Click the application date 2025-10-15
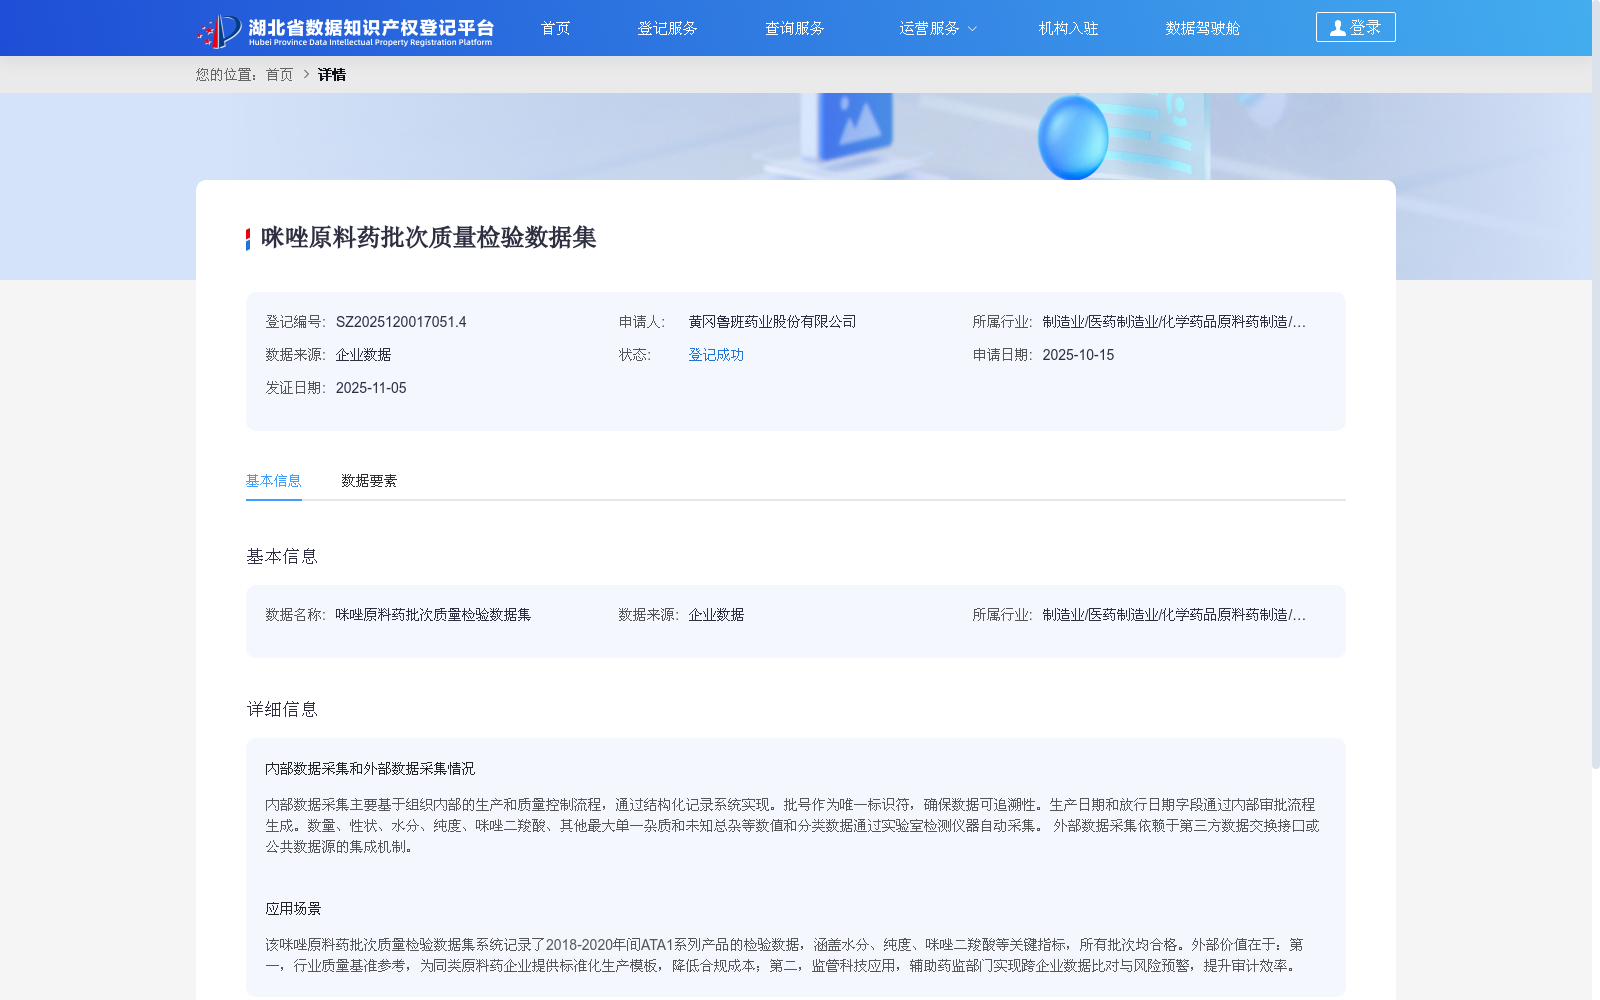Viewport: 1600px width, 1000px height. (x=1078, y=355)
